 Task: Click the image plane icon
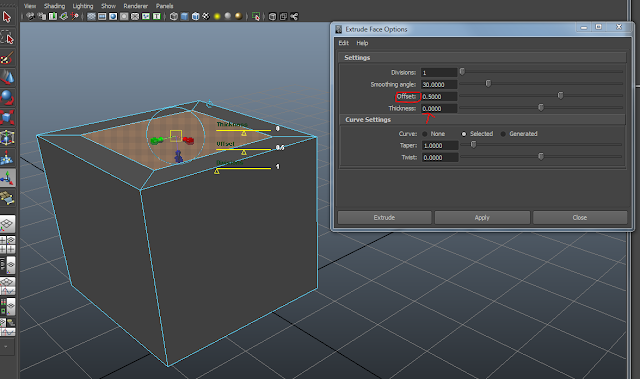[x=64, y=16]
